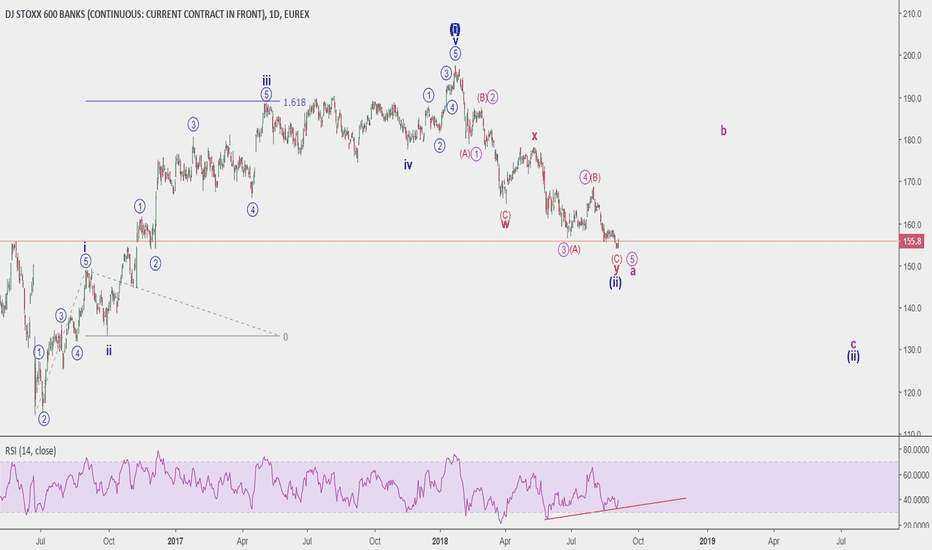Viewport: 932px width, 550px height.
Task: Click the 60.0000 RSI axis value
Action: 915,475
